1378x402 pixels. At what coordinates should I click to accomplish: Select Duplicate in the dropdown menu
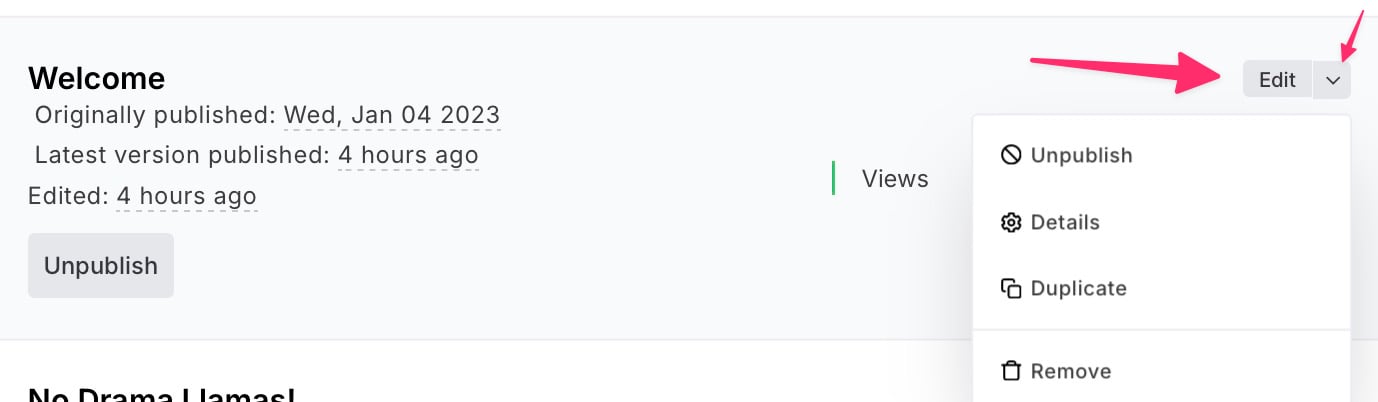(1078, 288)
